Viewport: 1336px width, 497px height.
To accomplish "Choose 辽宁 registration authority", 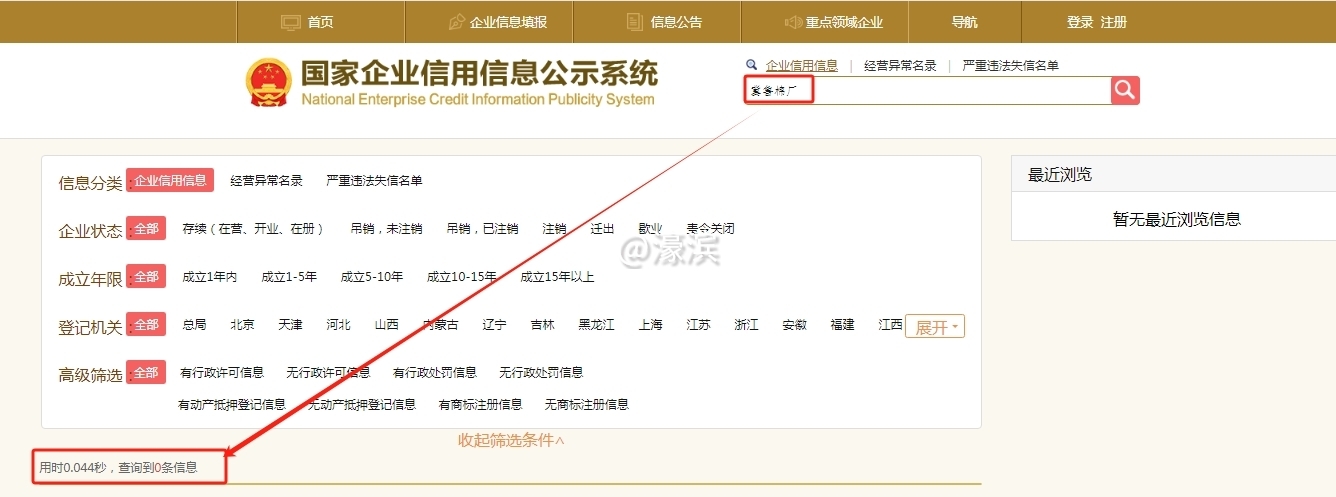I will pos(494,325).
